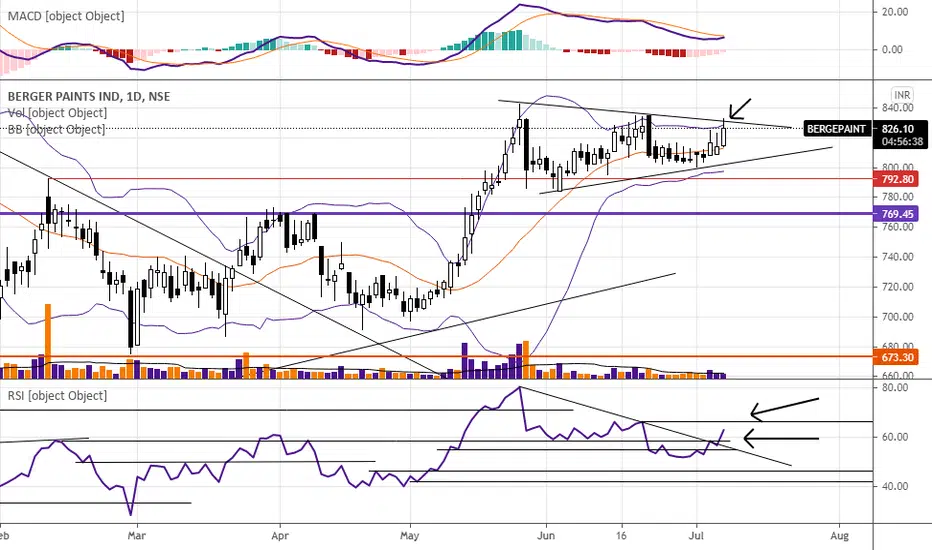Select the thick purple horizontal line at 769.45

436,213
